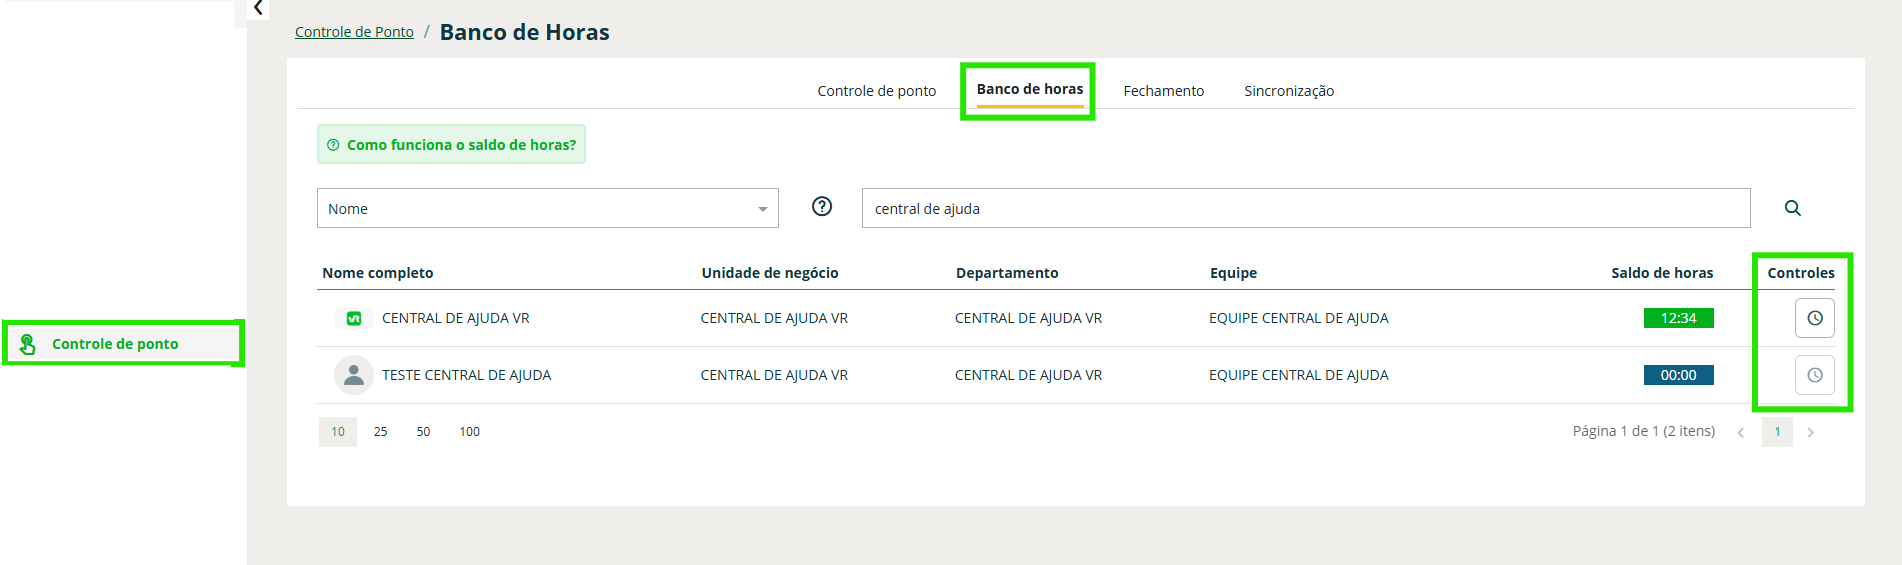Screen dimensions: 1902x565
Task: Click the search magnifier icon
Action: 1792,208
